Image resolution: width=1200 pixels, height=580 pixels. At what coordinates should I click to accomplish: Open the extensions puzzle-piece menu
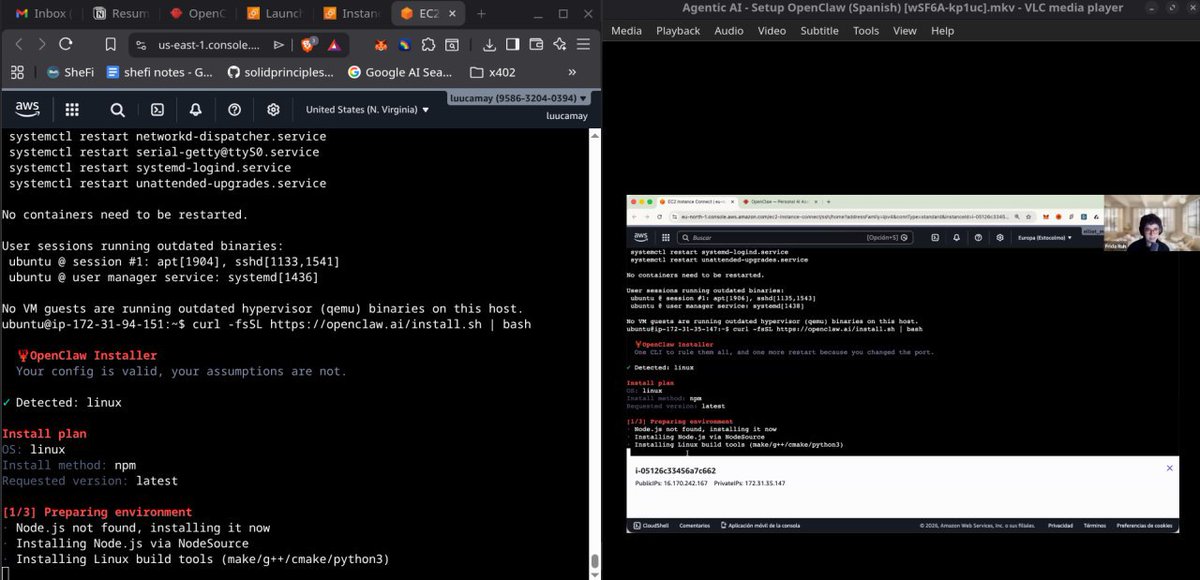(429, 45)
